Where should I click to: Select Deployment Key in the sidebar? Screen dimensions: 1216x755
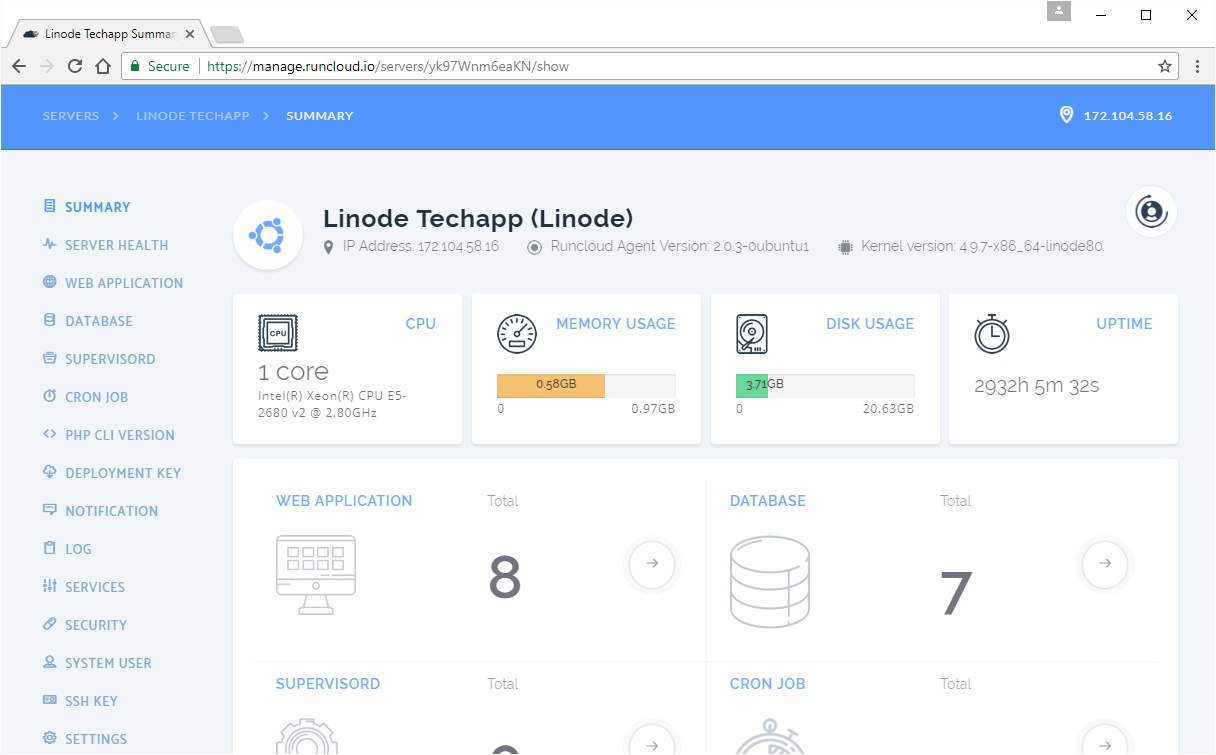(123, 473)
